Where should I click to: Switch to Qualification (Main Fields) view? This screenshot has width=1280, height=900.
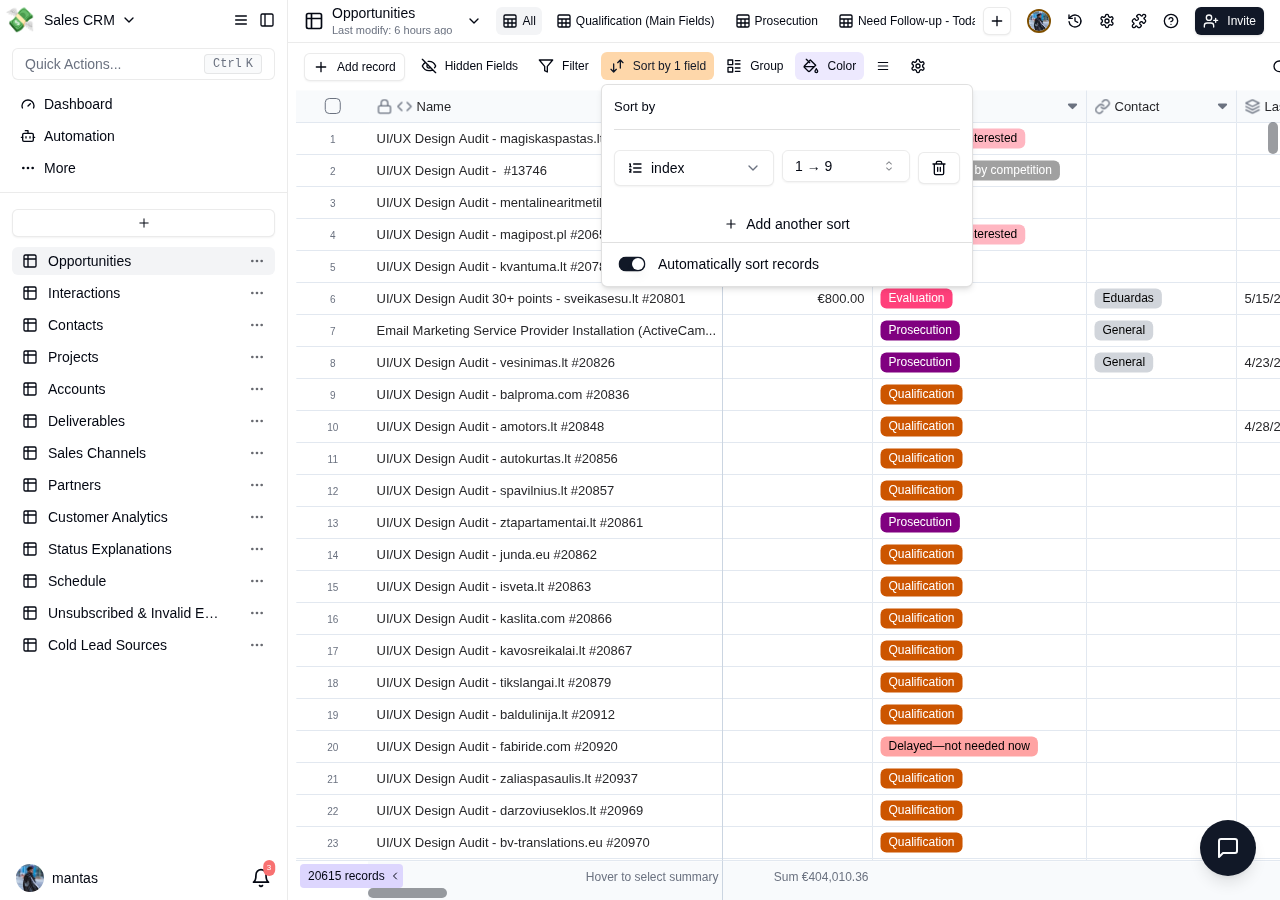[x=636, y=21]
